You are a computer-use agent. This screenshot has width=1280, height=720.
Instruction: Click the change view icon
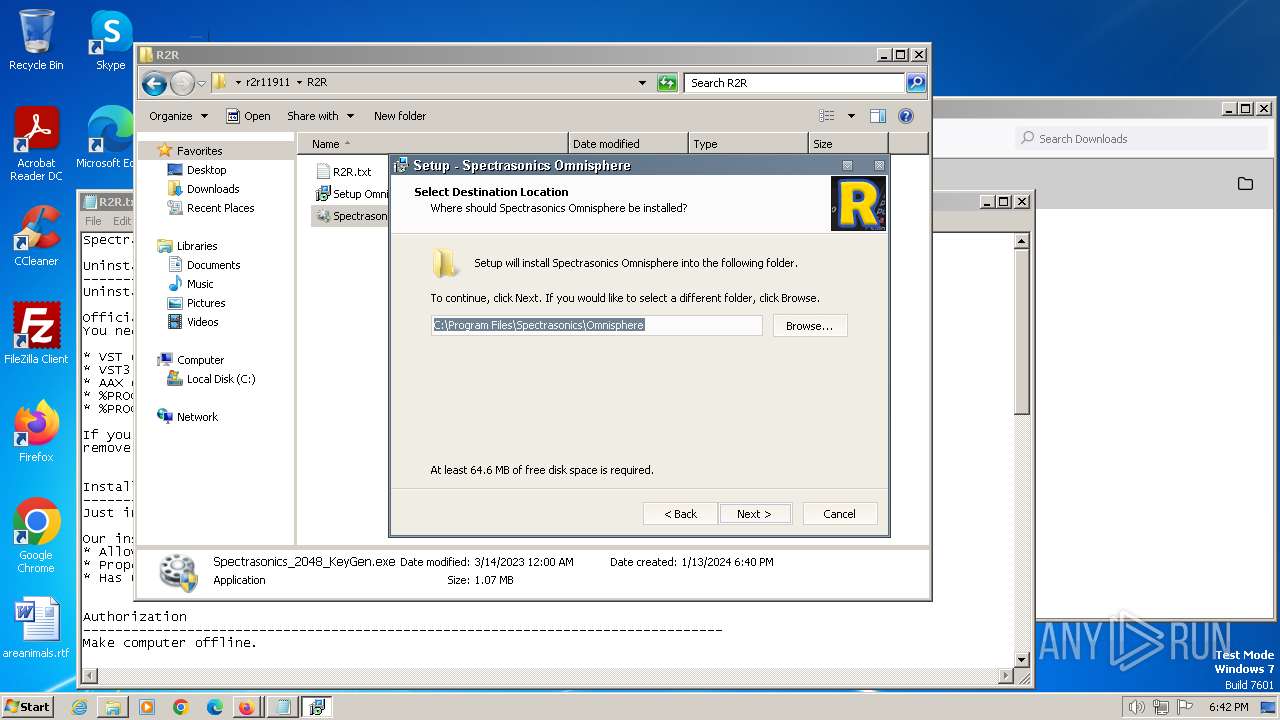(x=827, y=116)
